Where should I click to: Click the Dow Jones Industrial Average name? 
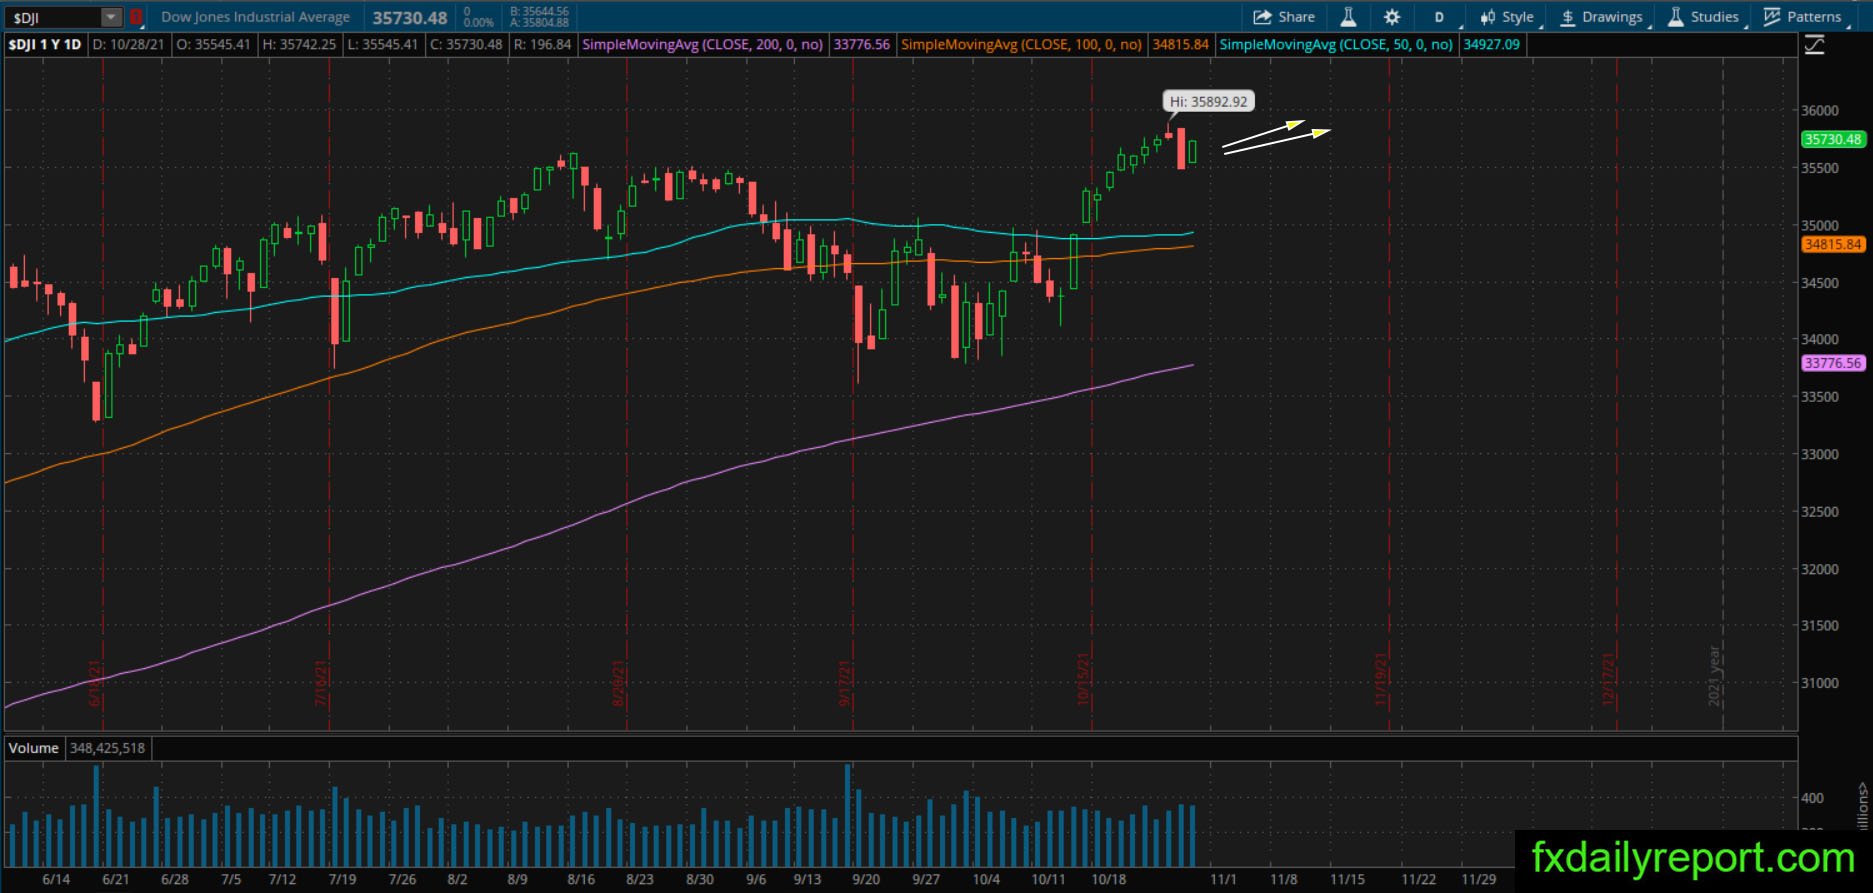pos(255,17)
